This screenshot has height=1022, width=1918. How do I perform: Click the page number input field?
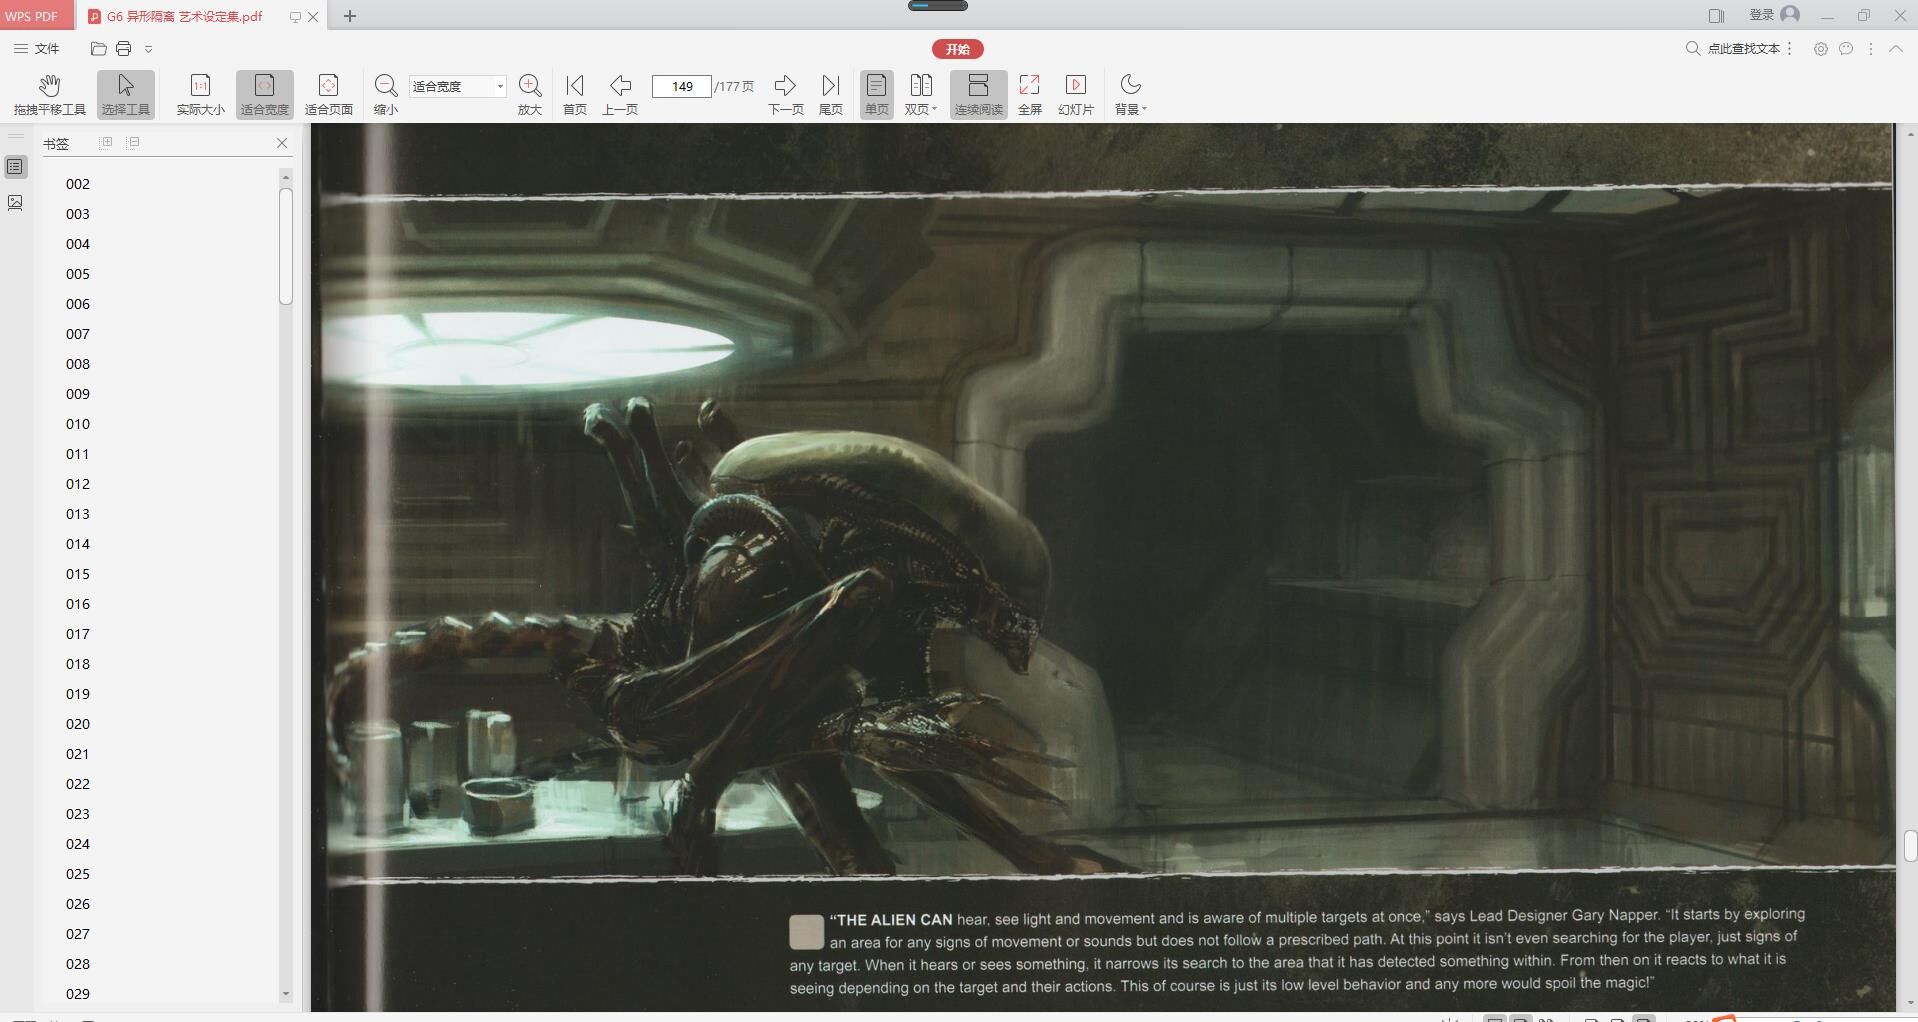(681, 87)
